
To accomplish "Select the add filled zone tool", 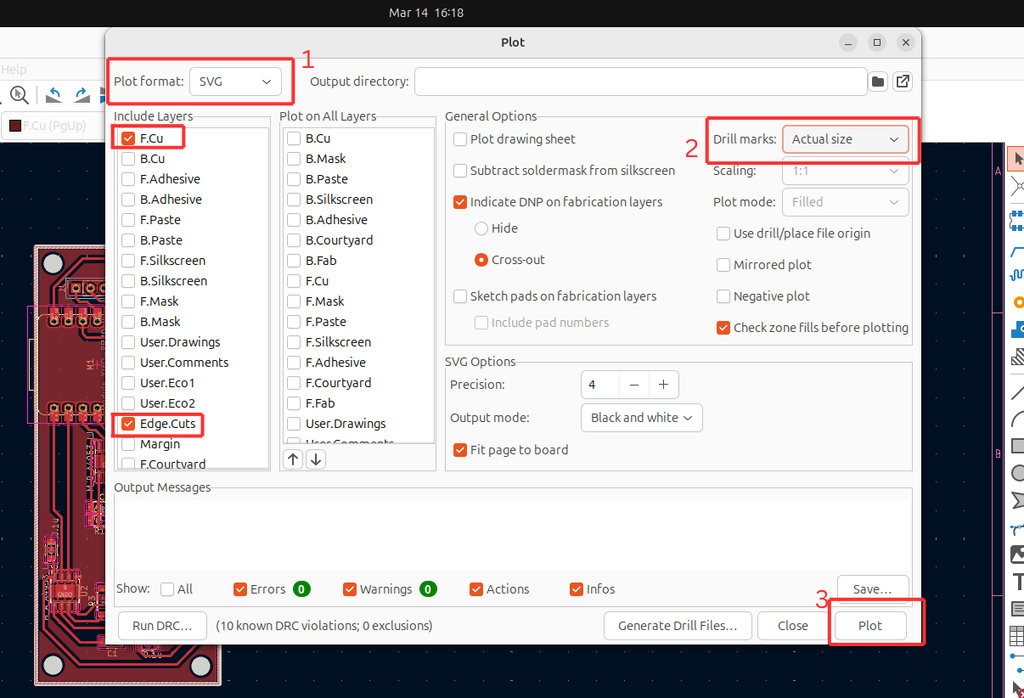I will tap(1017, 328).
